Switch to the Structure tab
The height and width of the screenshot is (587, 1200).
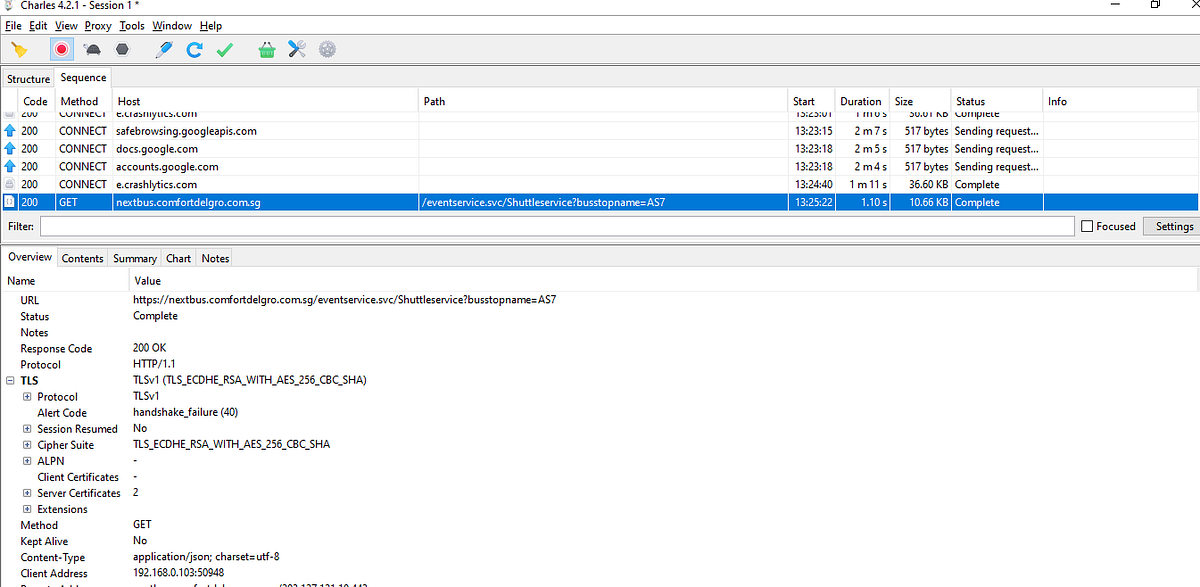click(x=28, y=77)
